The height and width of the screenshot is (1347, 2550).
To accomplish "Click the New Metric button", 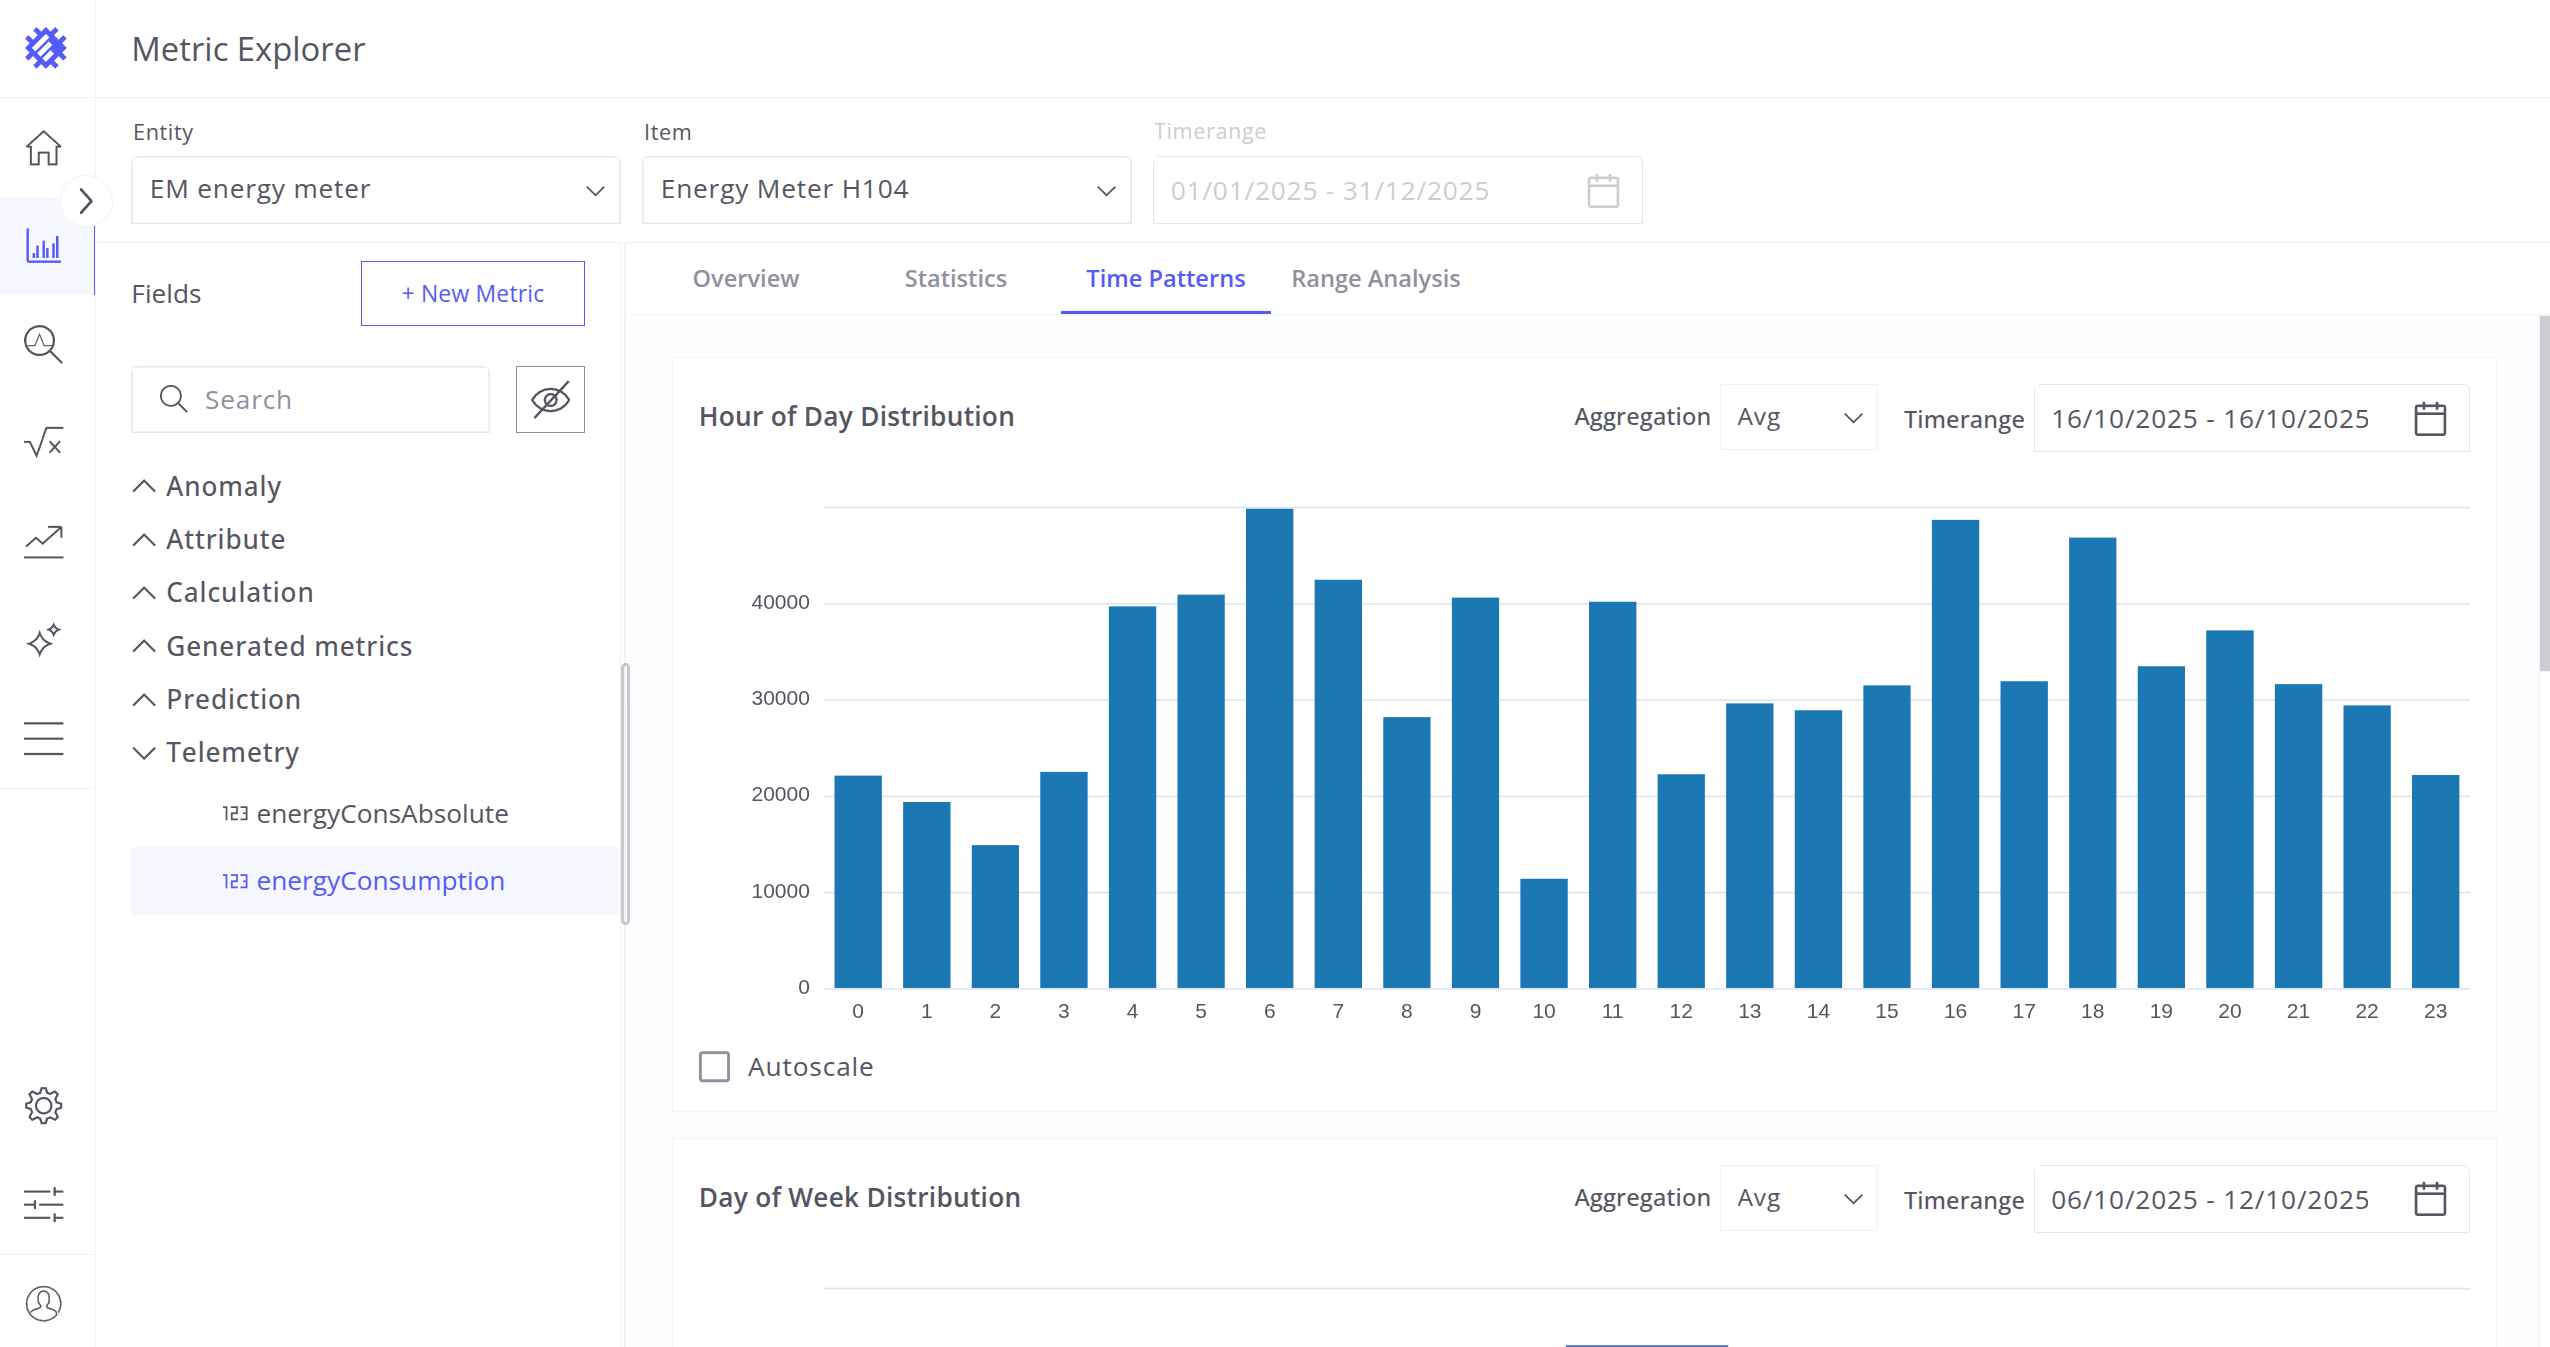I will 472,294.
